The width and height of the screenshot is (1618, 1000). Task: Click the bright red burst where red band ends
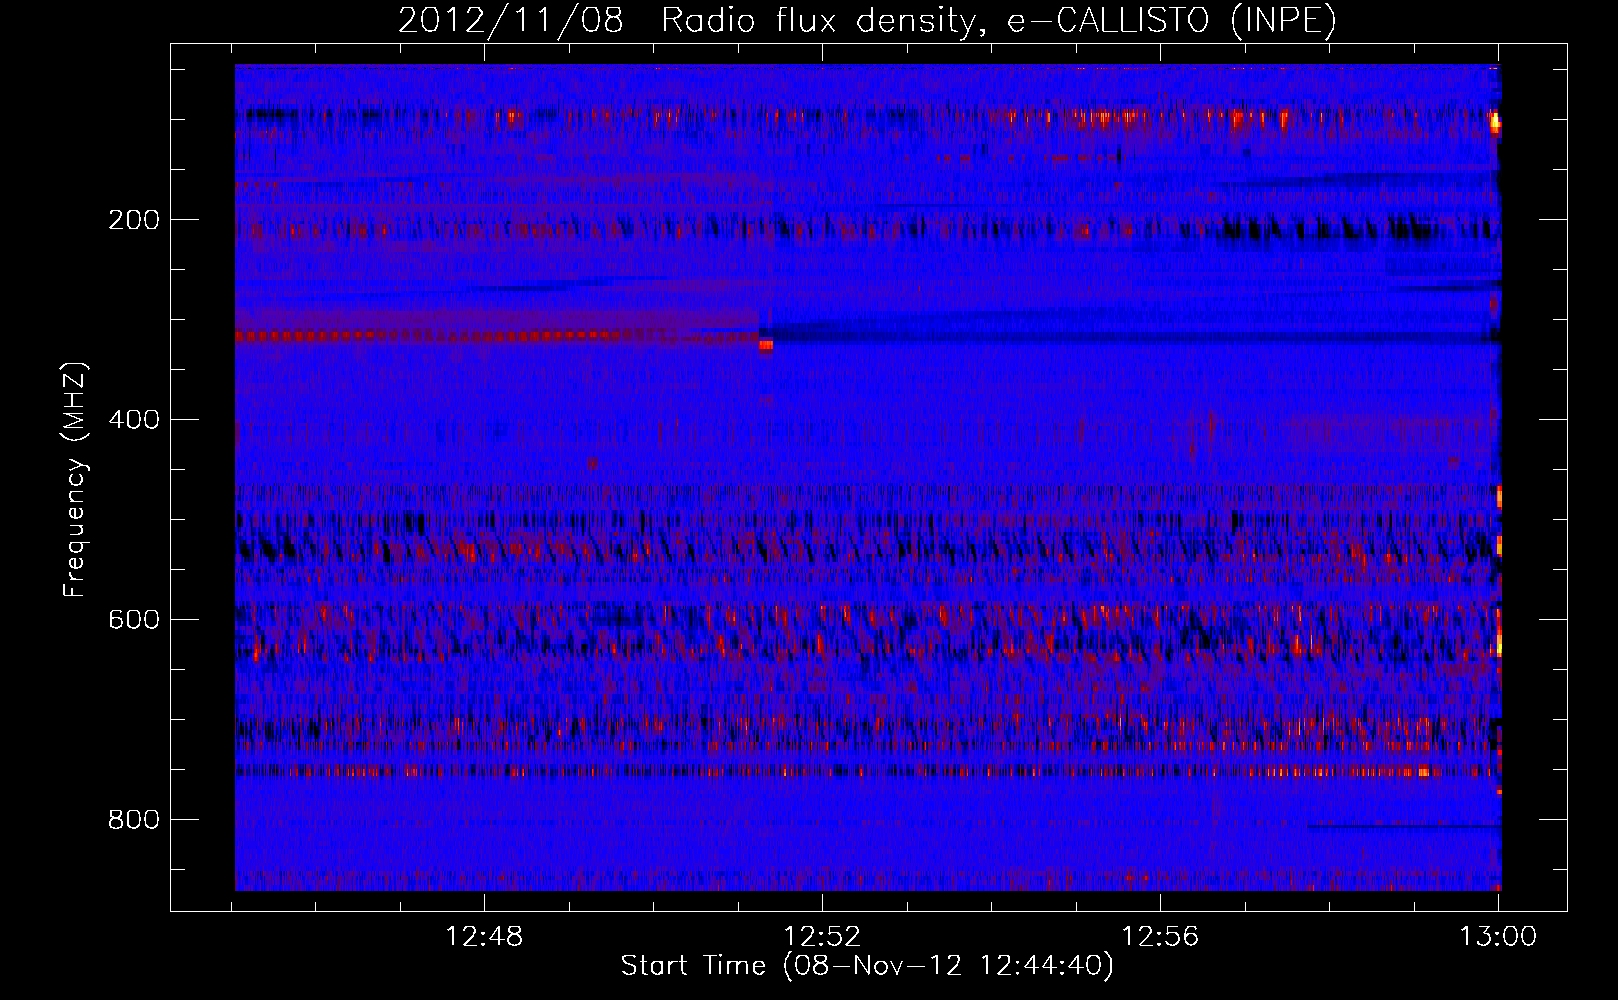click(x=766, y=345)
